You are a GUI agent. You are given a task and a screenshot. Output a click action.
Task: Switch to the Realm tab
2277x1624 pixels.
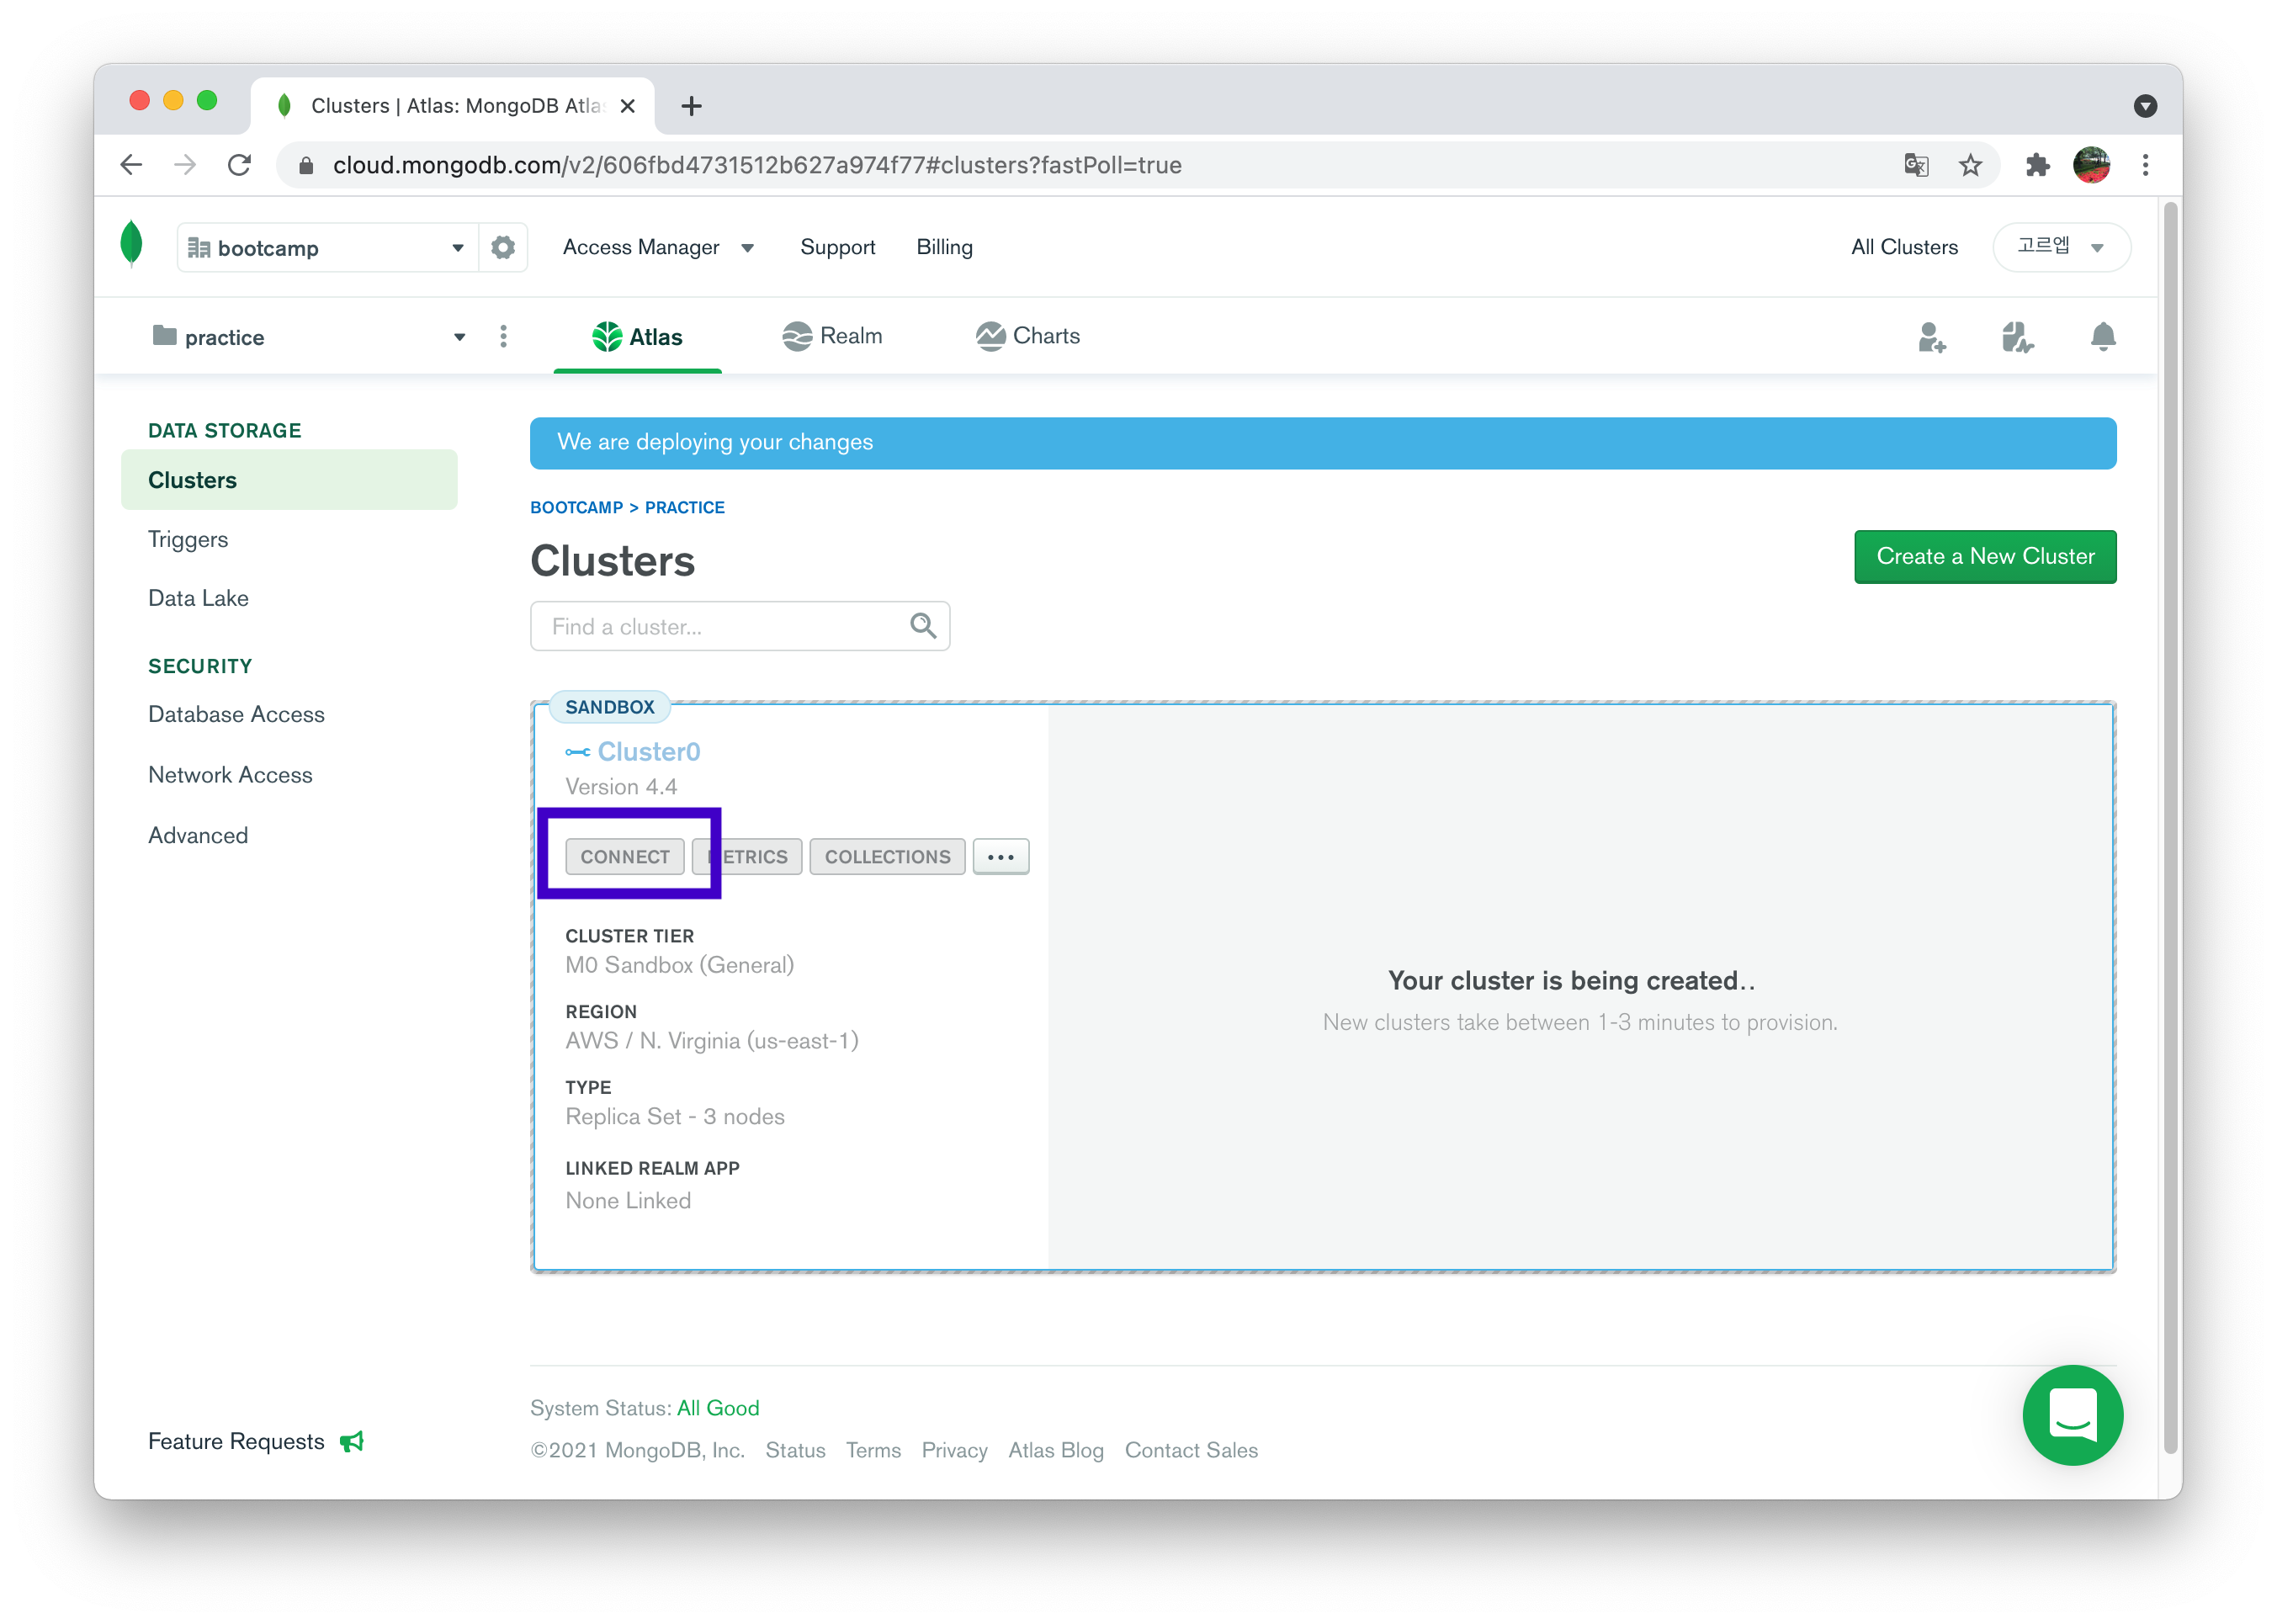[832, 336]
